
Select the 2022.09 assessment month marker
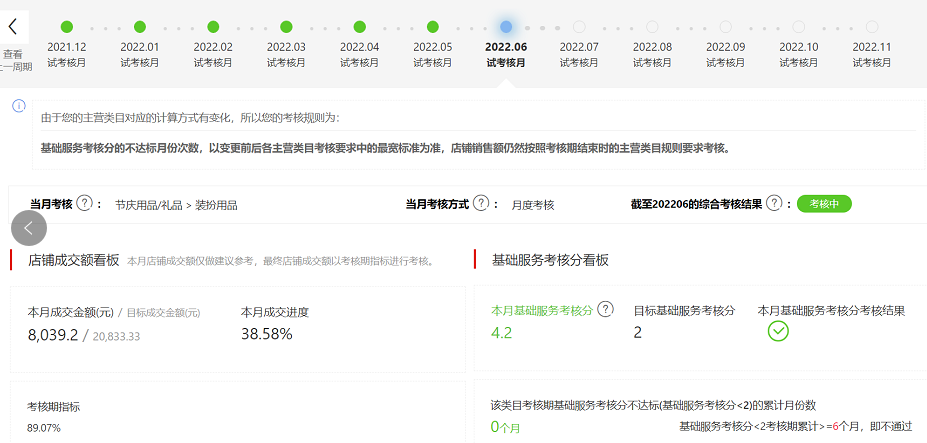725,27
